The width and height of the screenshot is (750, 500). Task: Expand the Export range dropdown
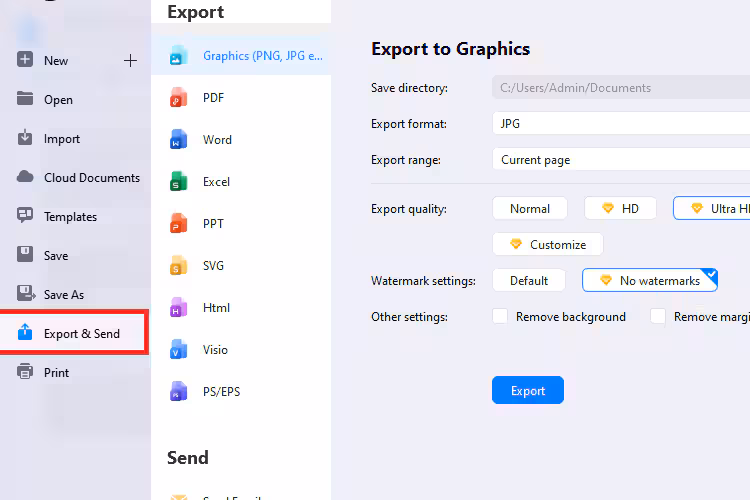point(620,160)
